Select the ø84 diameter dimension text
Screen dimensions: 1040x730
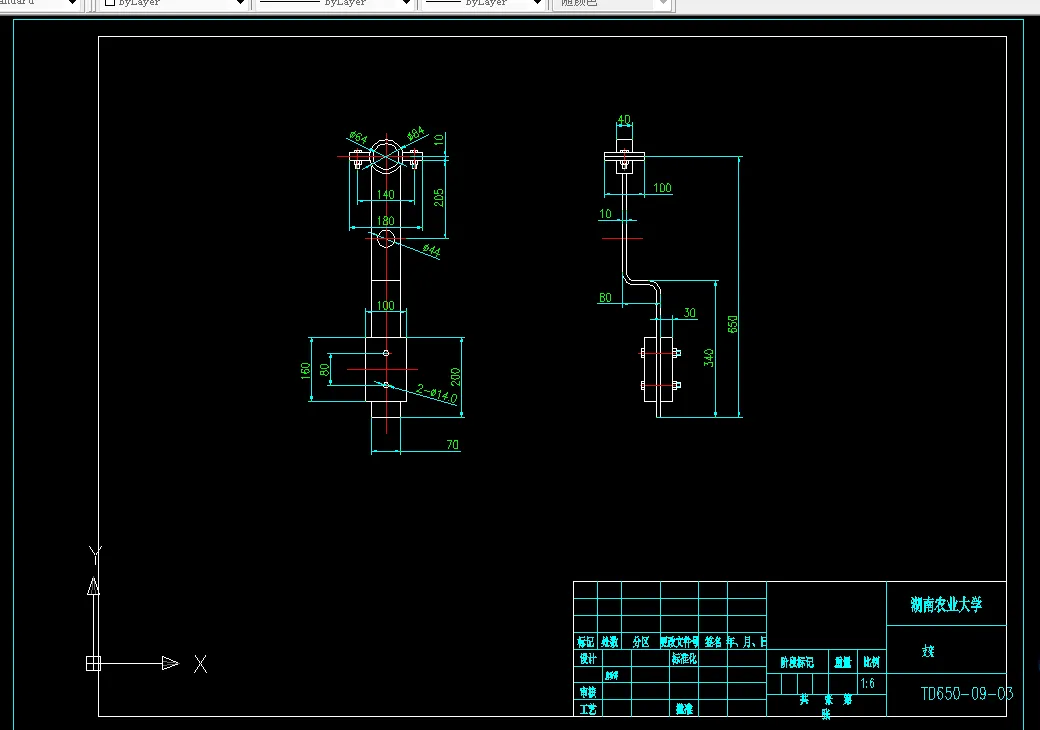click(415, 134)
